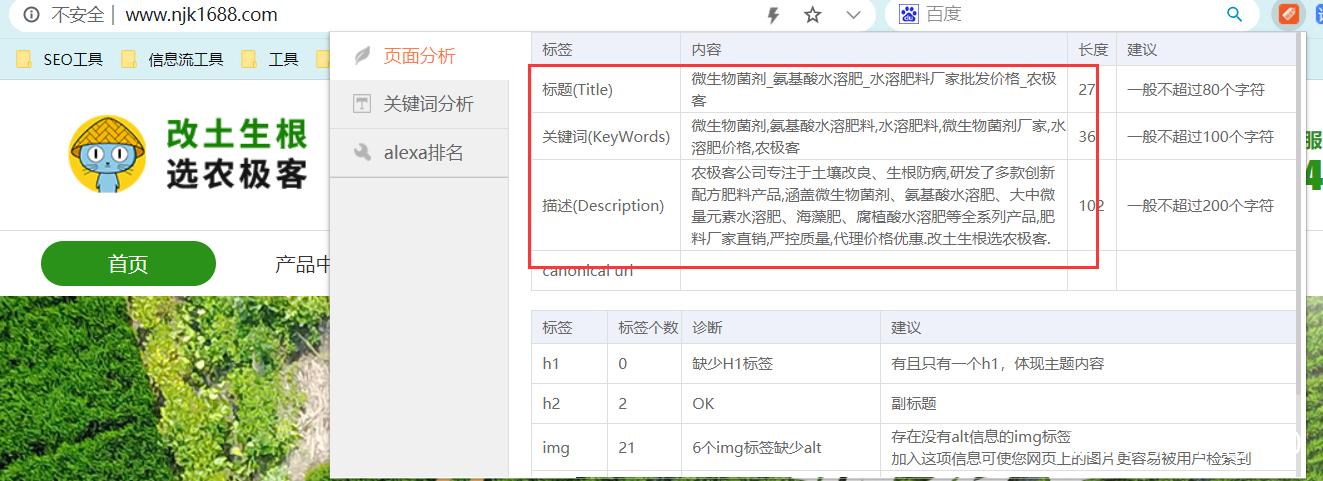Open the SEO工具 bookmark folder
The image size is (1323, 481).
coord(59,59)
